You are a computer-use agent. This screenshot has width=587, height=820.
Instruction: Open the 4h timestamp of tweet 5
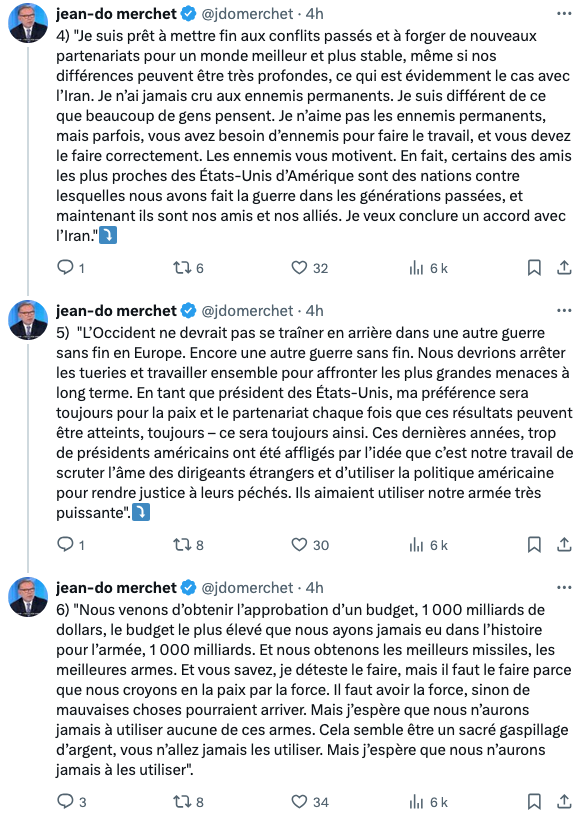click(x=314, y=311)
